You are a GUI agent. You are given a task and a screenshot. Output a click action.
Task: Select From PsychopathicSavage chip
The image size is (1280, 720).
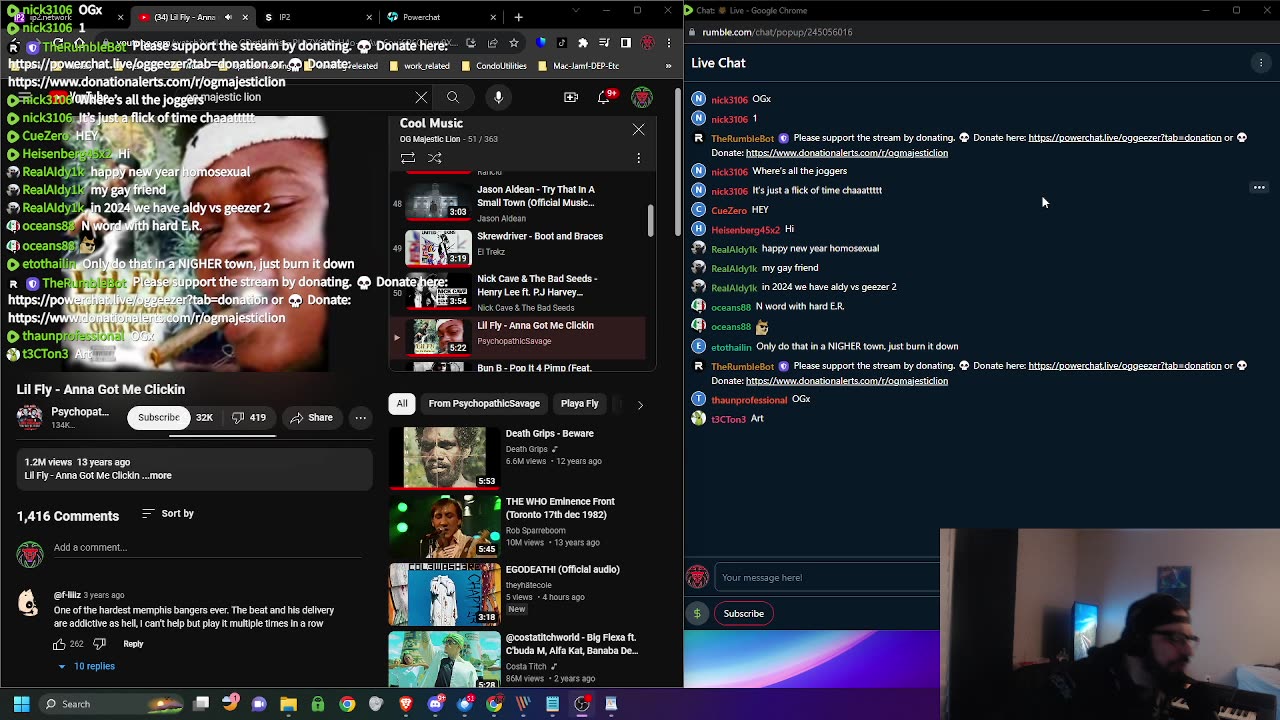pos(484,404)
